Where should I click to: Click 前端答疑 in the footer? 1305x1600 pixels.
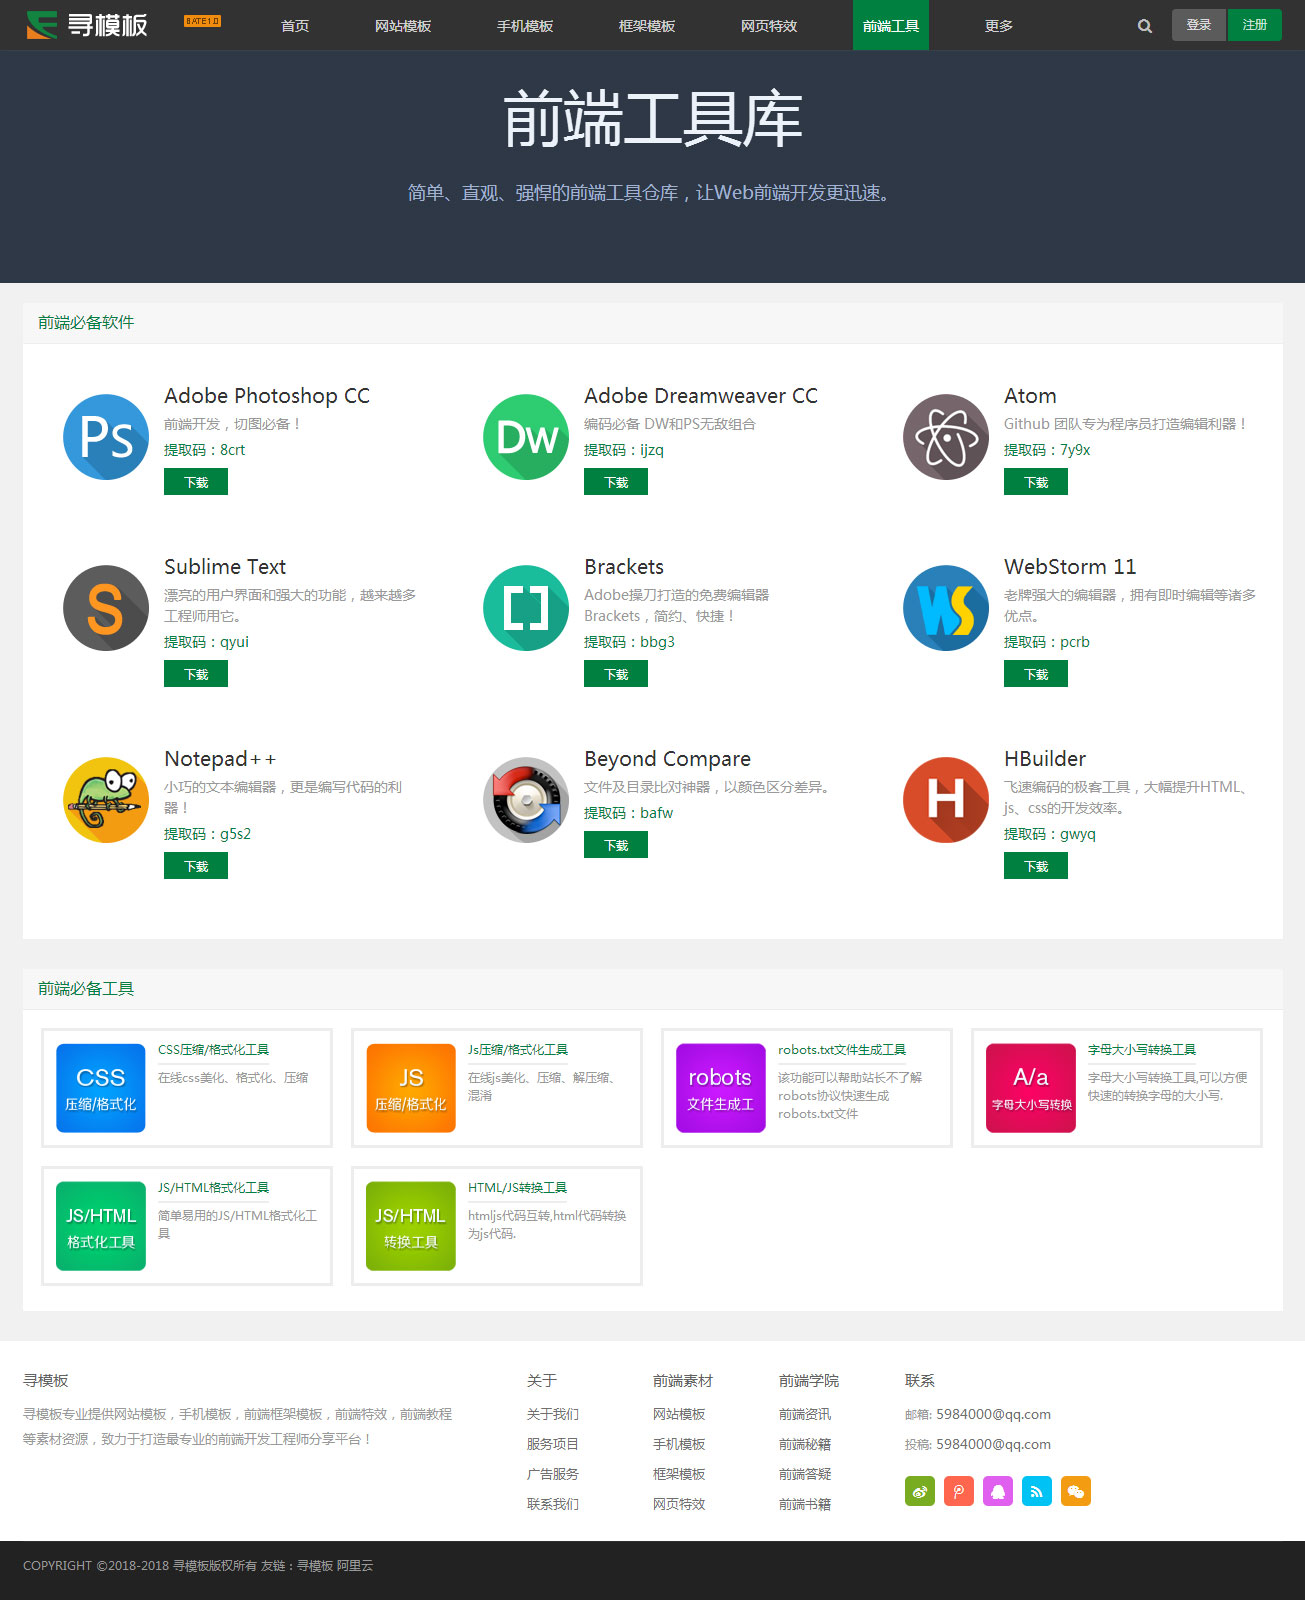click(x=805, y=1474)
